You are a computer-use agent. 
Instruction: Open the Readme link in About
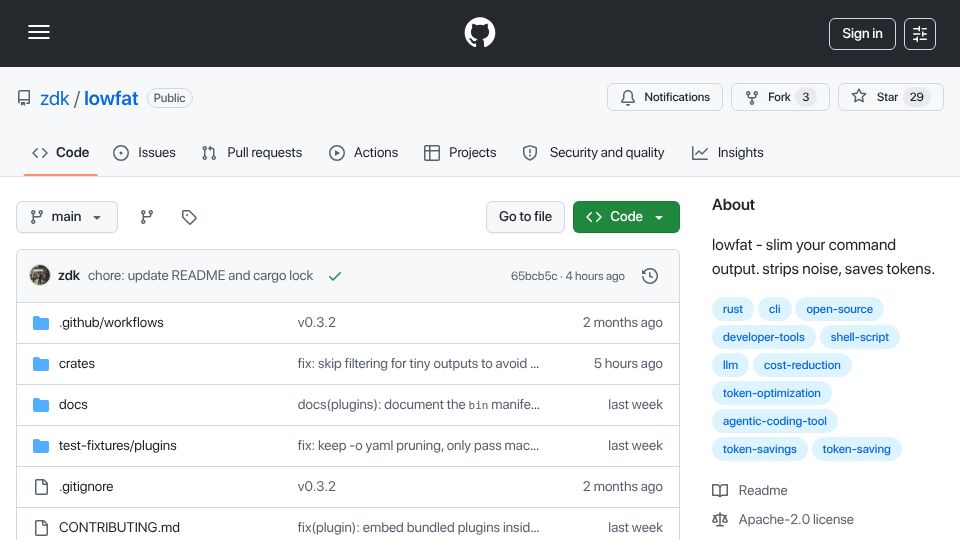(x=750, y=490)
